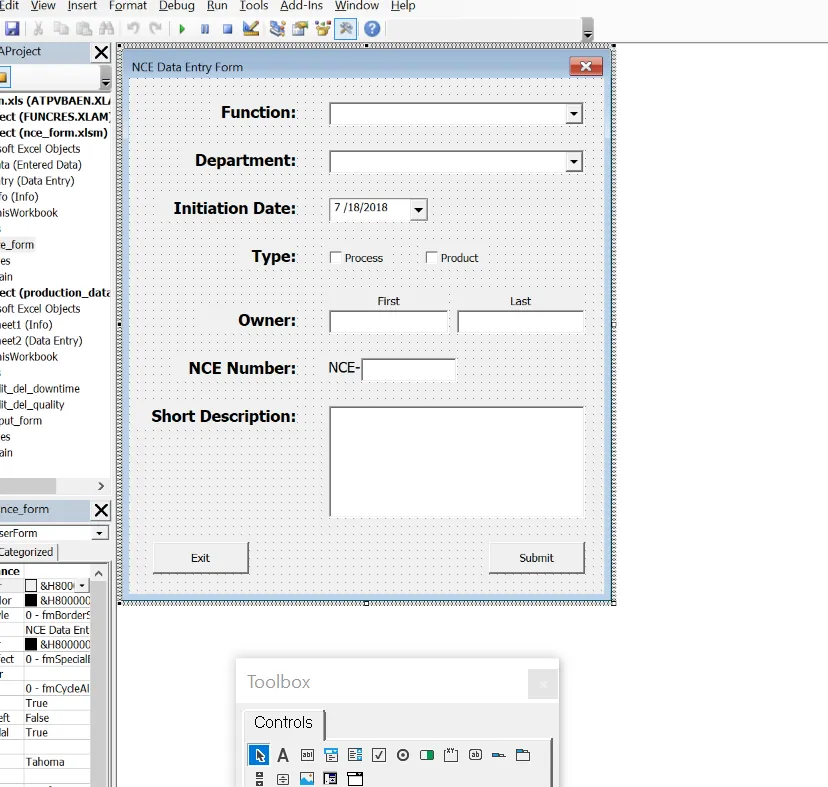
Task: Open the BackColor &H800 property dropdown
Action: click(x=82, y=586)
